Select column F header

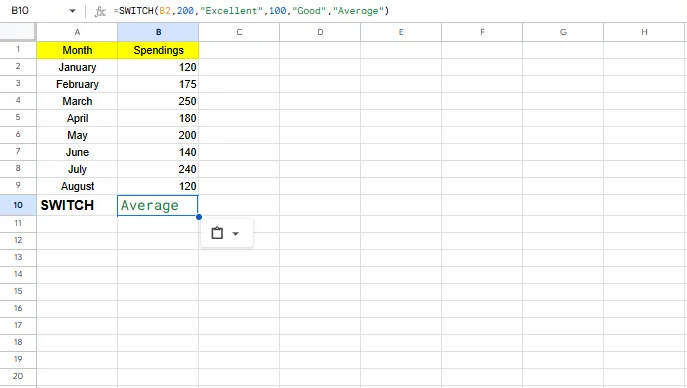(482, 32)
